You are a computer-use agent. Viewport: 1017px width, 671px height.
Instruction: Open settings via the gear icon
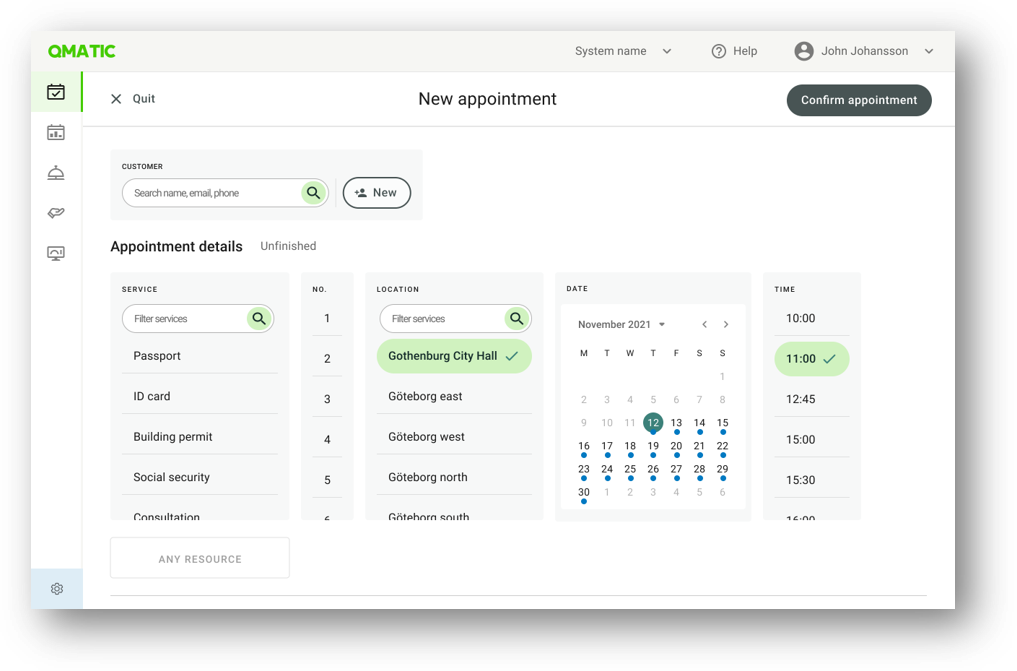pos(56,589)
